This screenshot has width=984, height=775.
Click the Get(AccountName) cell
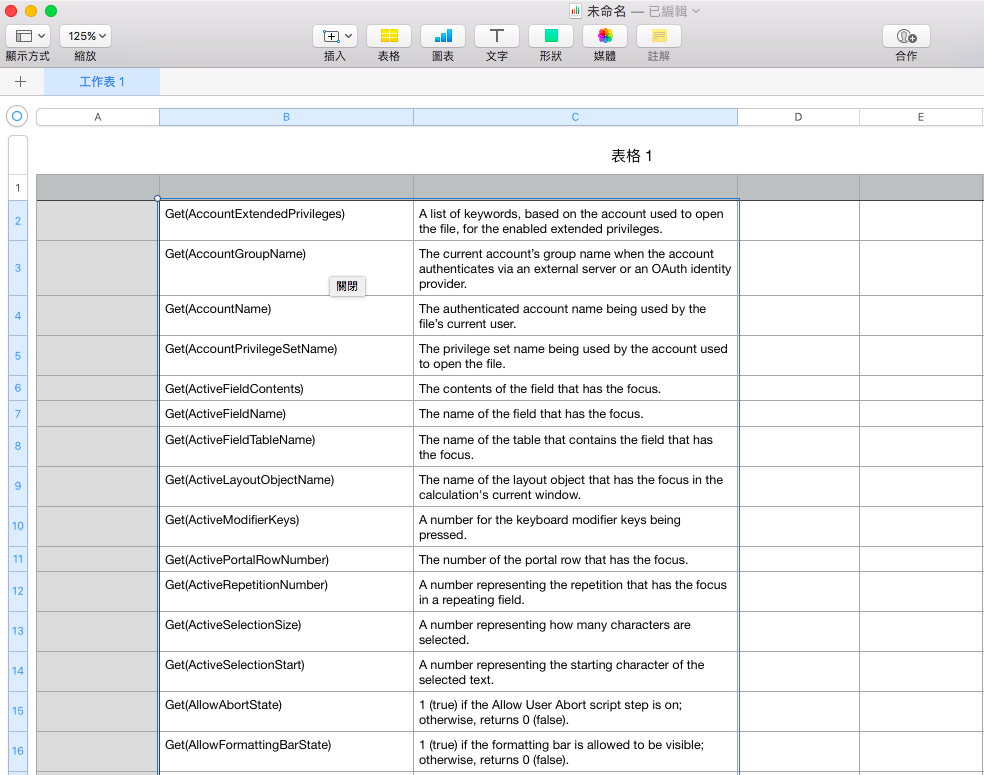tap(286, 316)
